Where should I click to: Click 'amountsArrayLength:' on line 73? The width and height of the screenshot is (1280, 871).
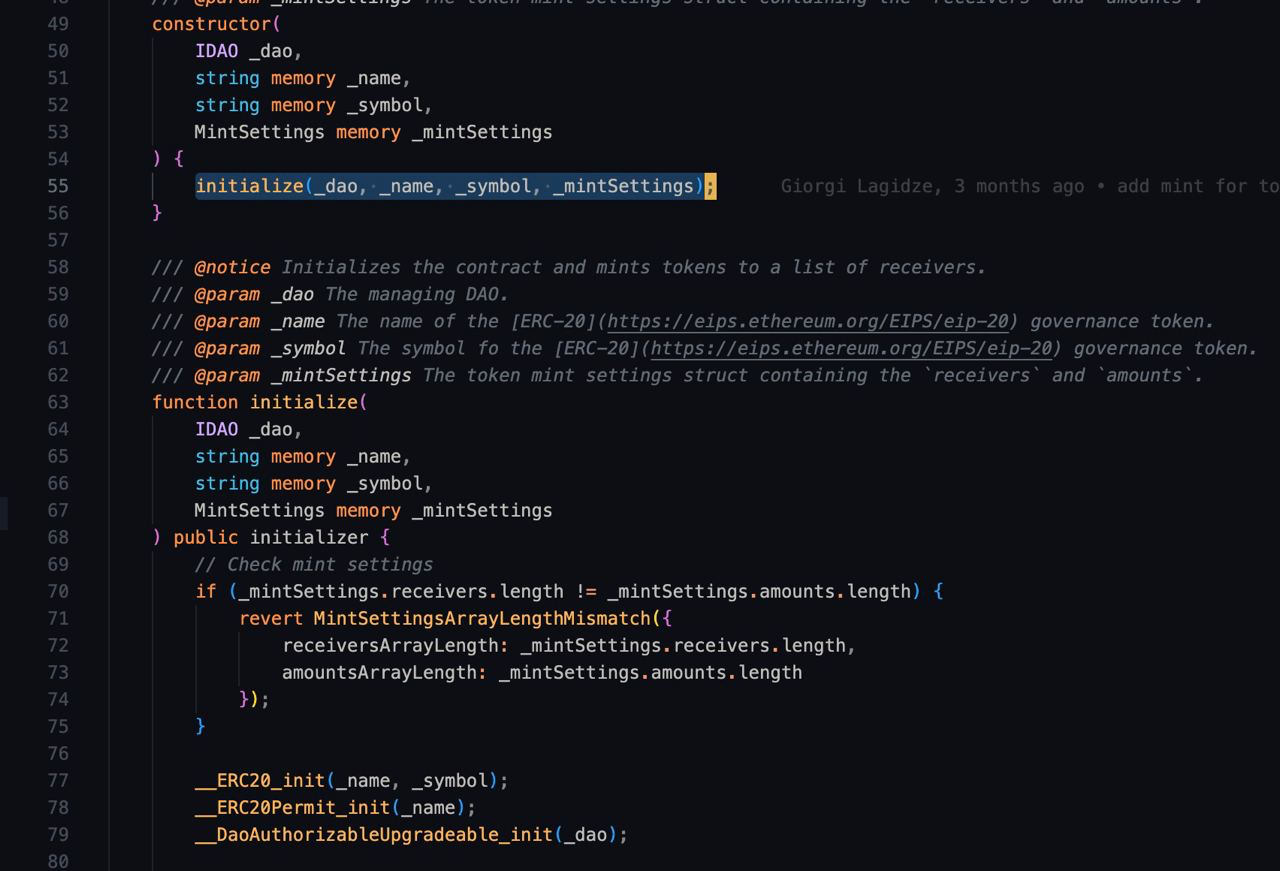[384, 672]
